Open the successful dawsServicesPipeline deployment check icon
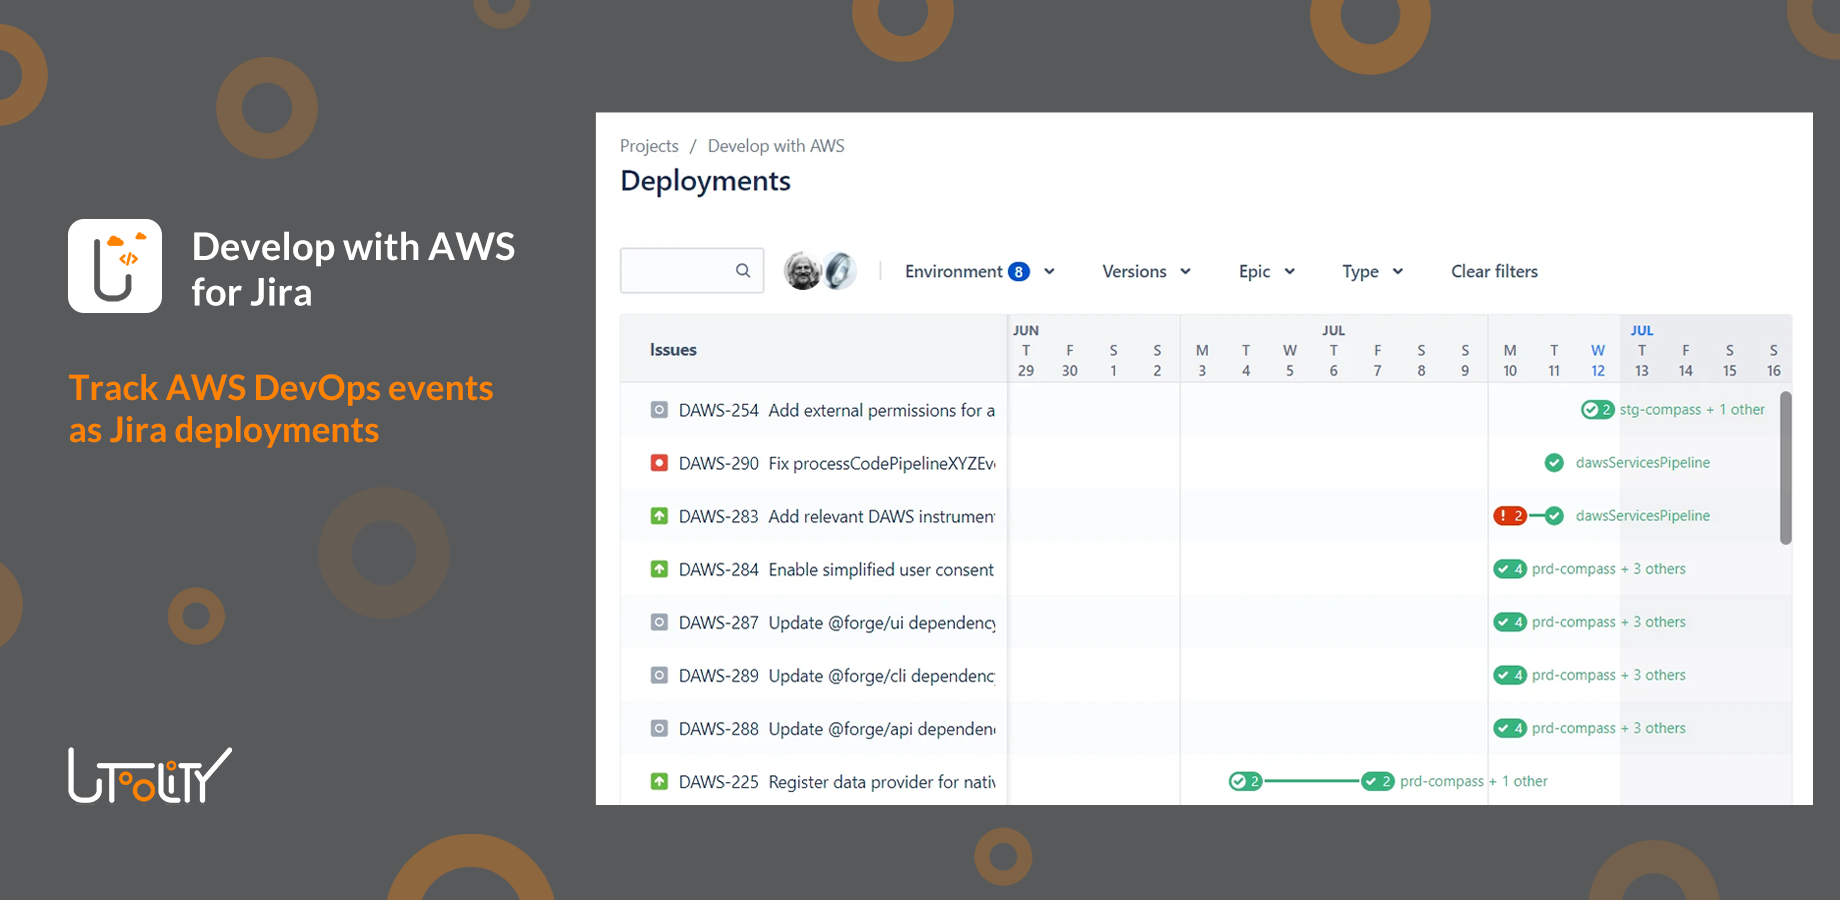Screen dimensions: 1840x900 pos(1554,462)
